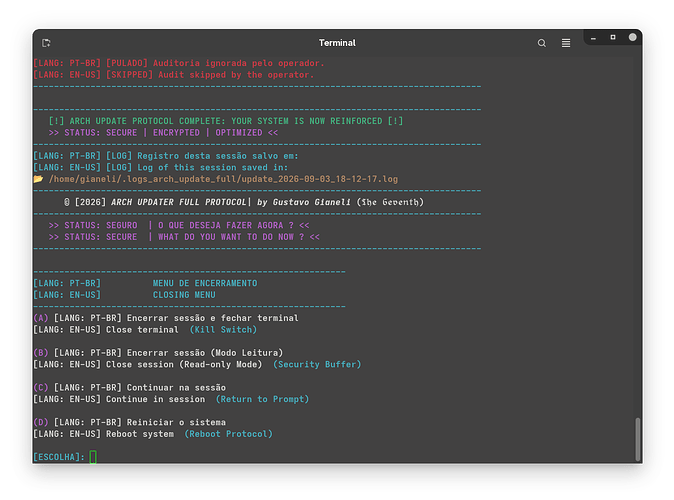Minimize the Terminal window
This screenshot has height=500, width=674.
tap(593, 38)
